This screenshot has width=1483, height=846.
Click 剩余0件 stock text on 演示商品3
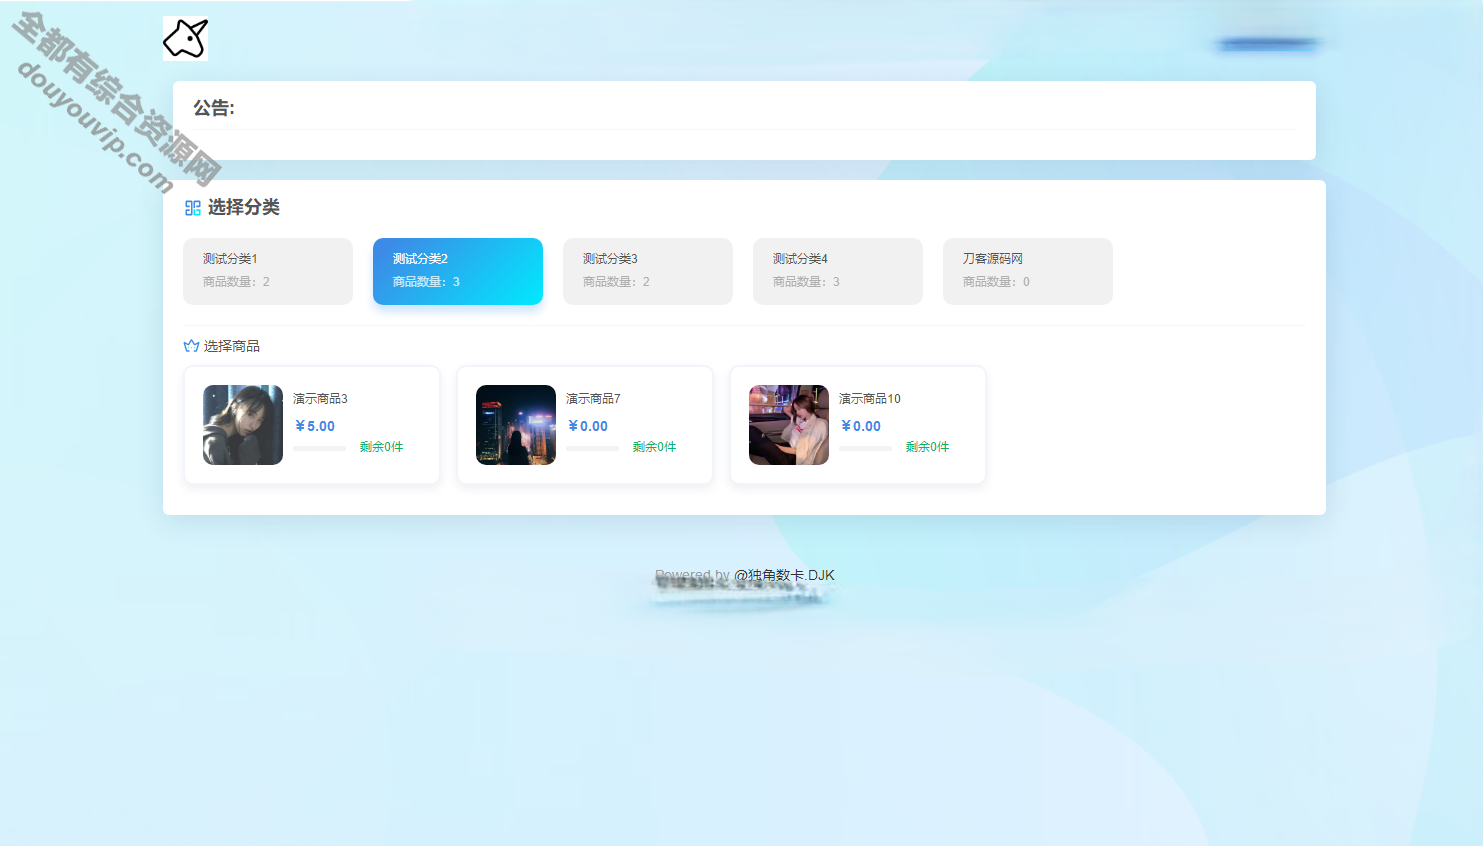[x=382, y=447]
